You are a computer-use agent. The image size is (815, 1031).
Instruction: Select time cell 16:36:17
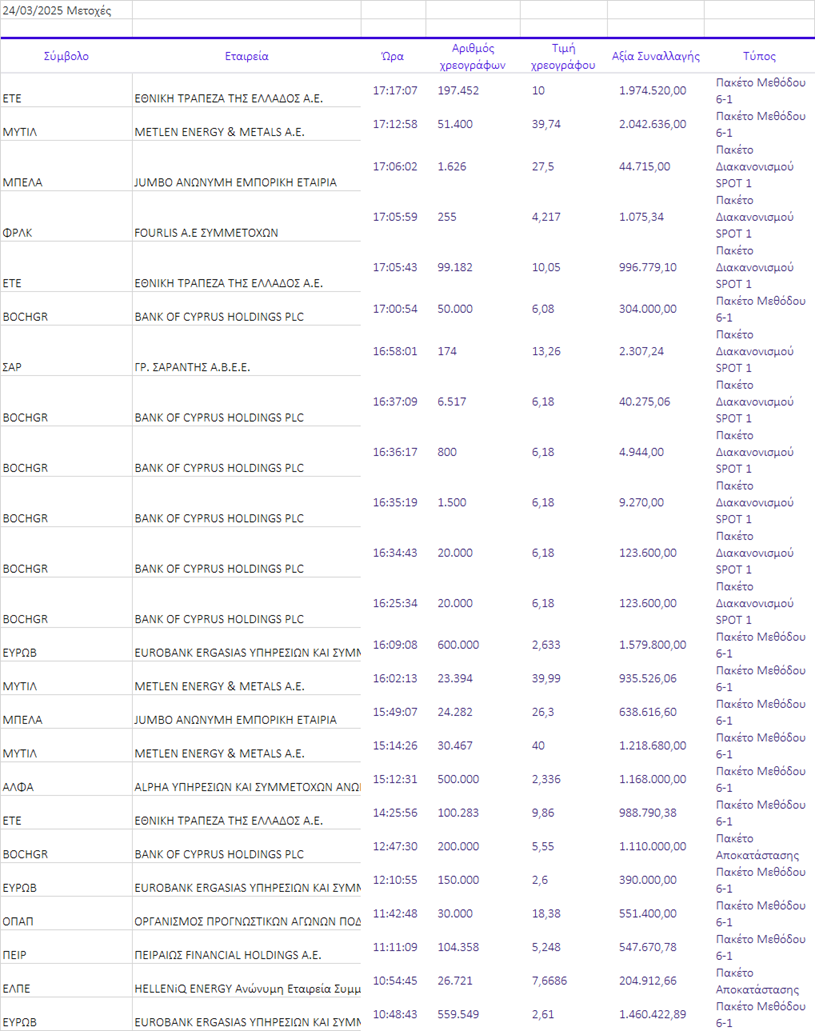(x=395, y=452)
